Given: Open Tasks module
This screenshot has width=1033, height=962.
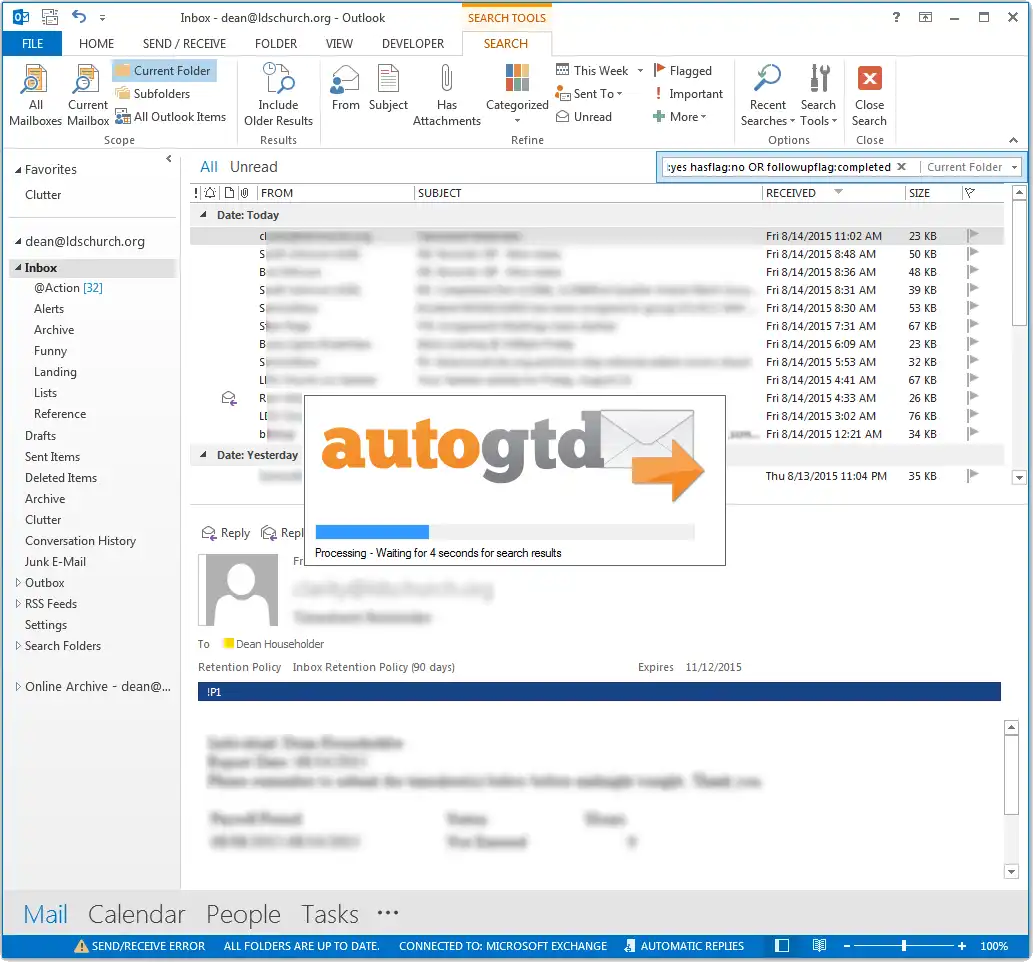Looking at the screenshot, I should click(x=329, y=915).
